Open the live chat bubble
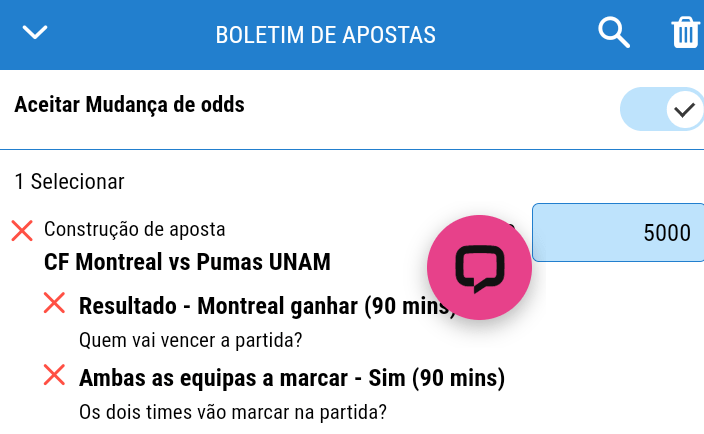 479,268
